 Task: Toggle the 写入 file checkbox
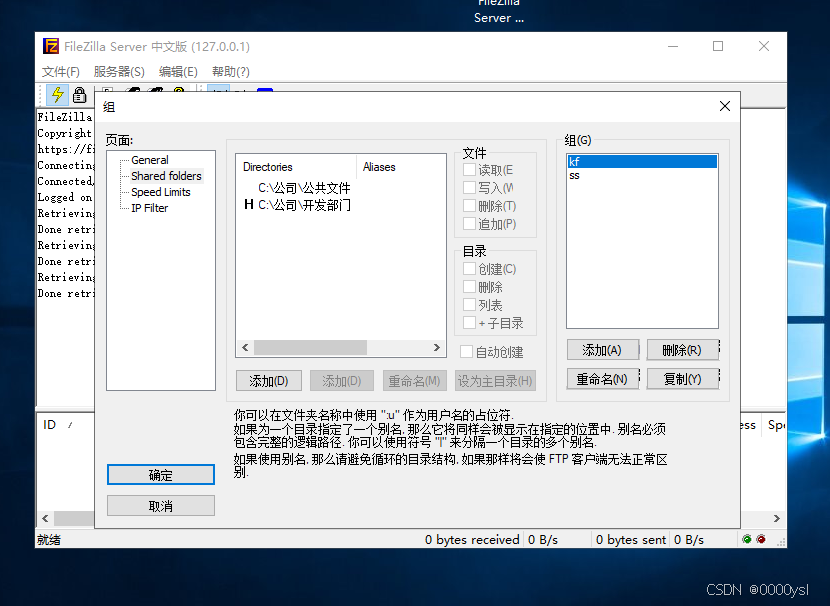click(x=469, y=187)
